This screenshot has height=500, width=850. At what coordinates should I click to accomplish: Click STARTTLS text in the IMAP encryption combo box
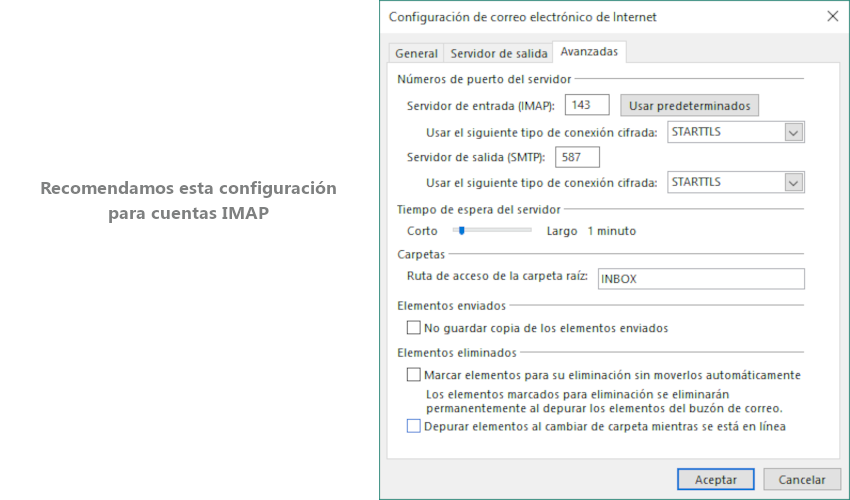[x=724, y=132]
